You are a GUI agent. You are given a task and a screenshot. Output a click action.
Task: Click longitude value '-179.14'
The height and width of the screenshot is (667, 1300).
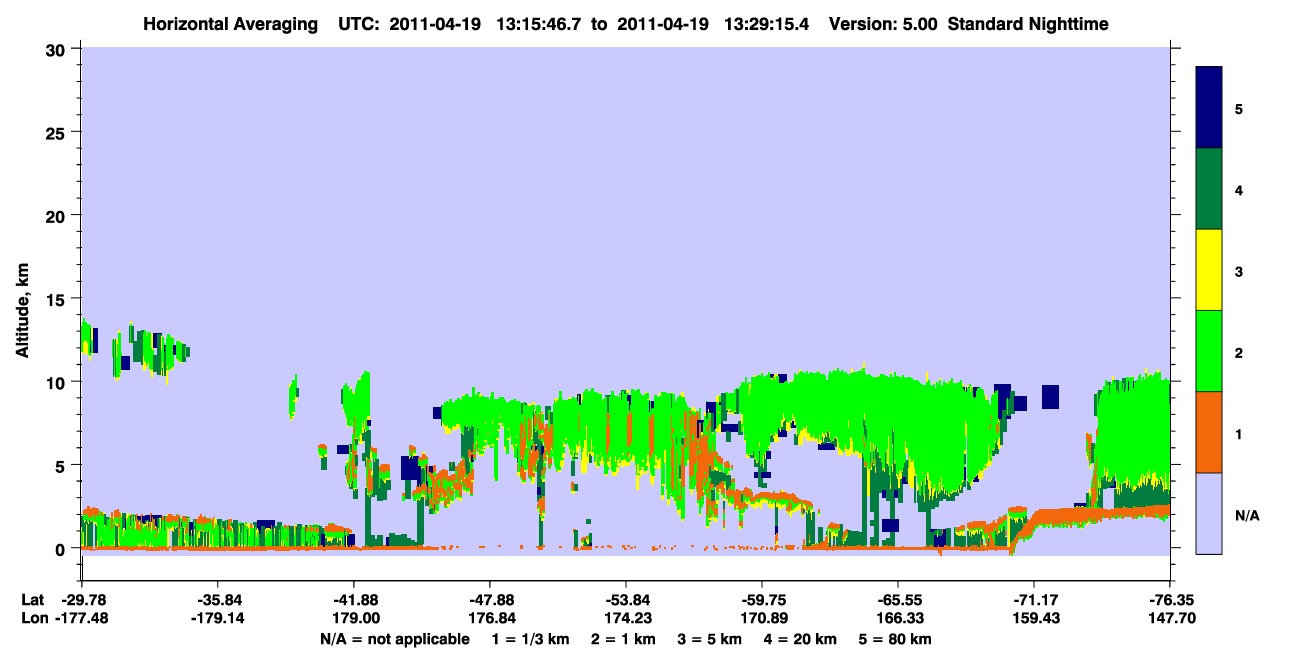tap(217, 618)
